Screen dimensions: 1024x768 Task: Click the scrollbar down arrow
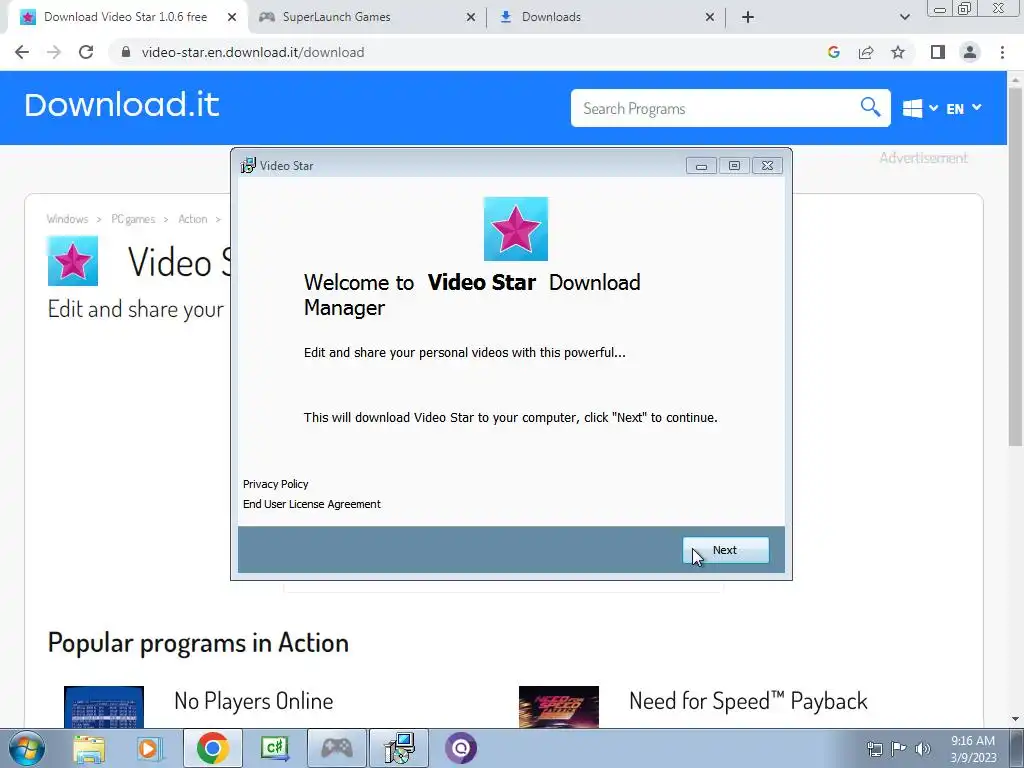[x=1015, y=720]
